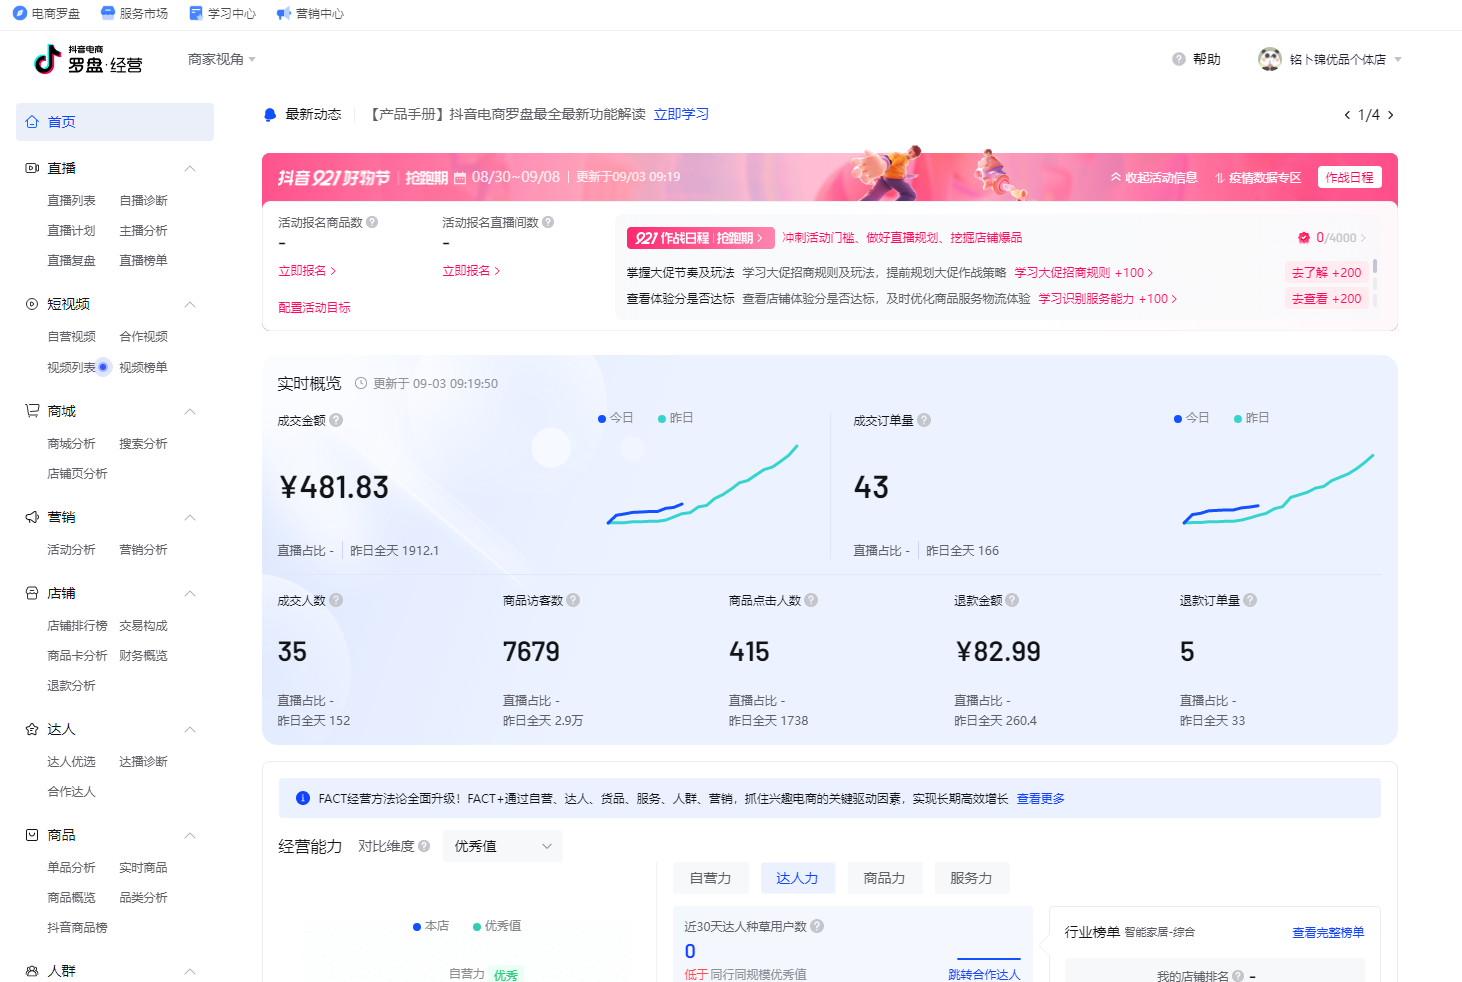1462x982 pixels.
Task: Click help icon next to 退款订单量
Action: (x=1250, y=600)
